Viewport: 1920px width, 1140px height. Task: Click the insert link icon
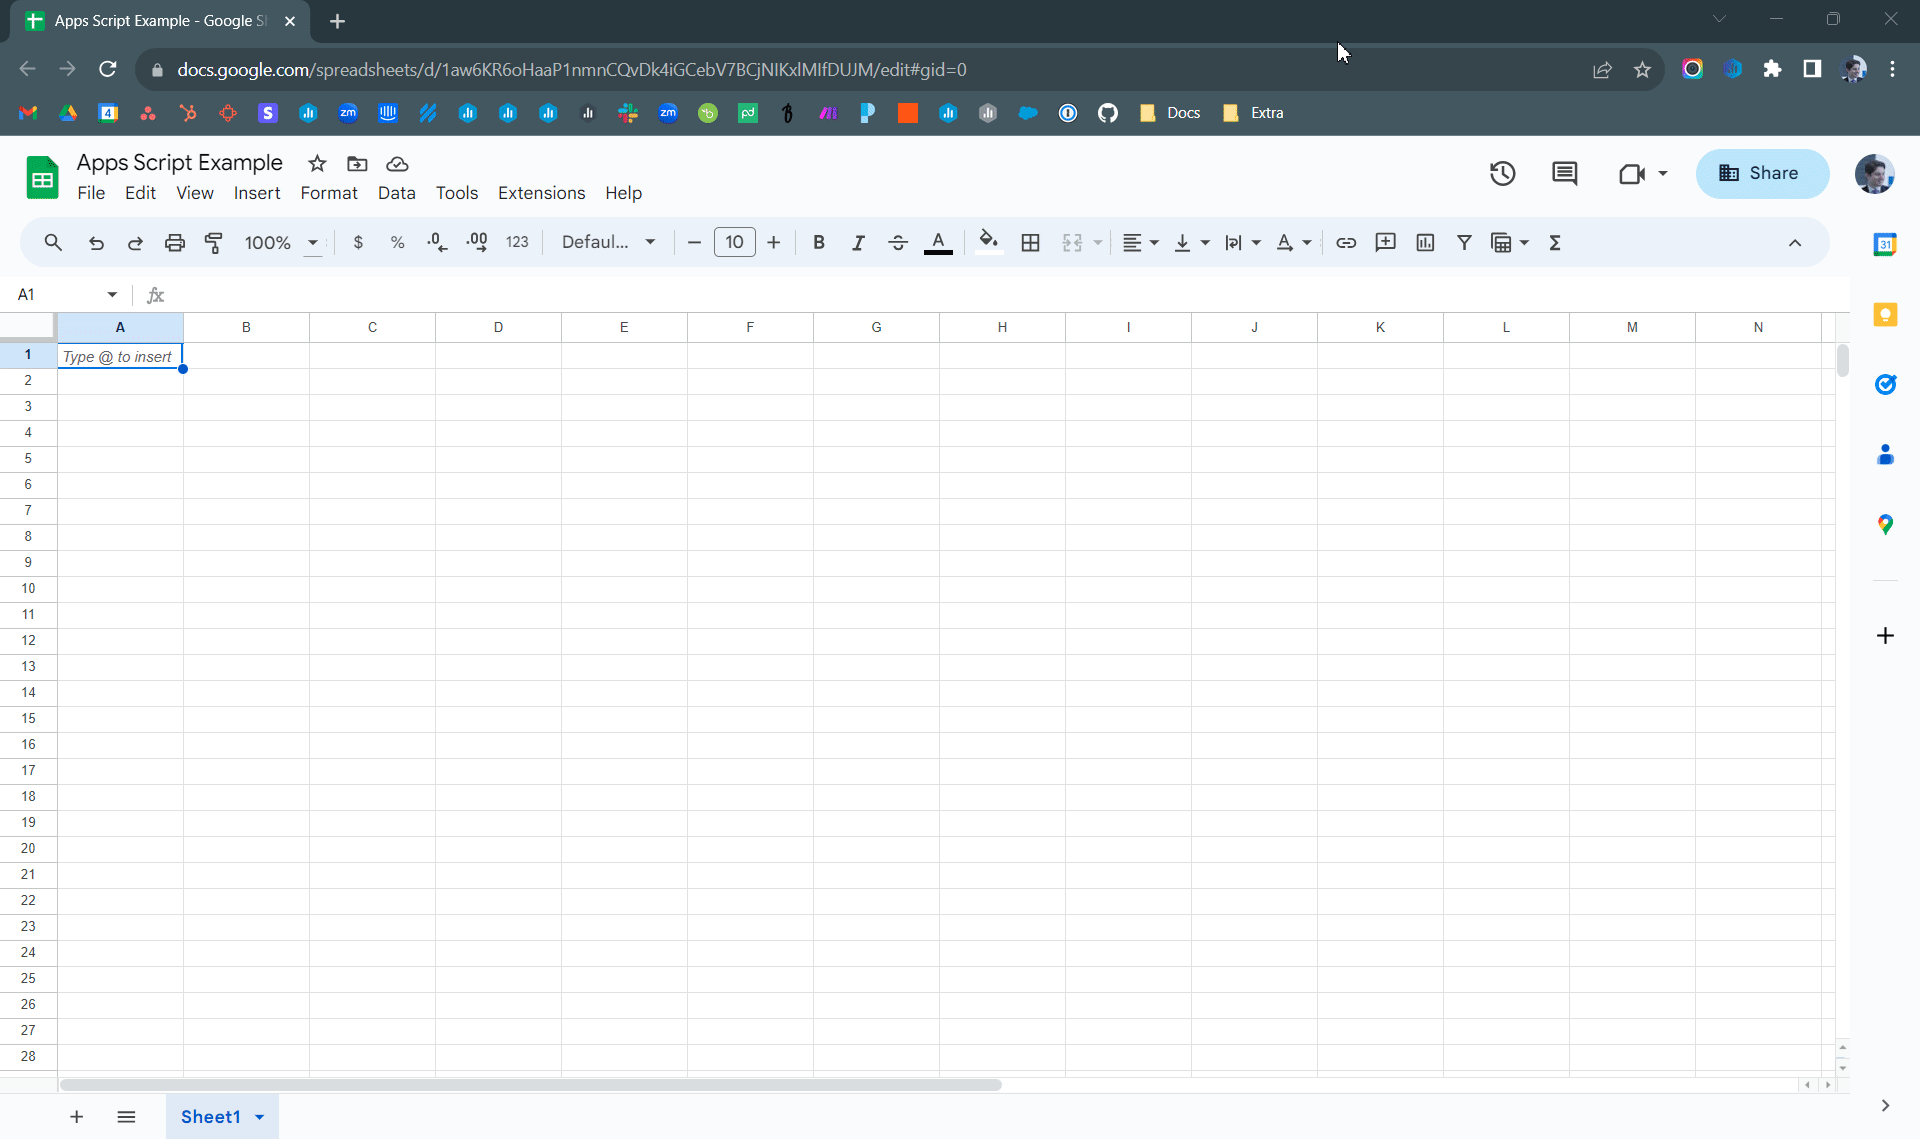click(1345, 242)
